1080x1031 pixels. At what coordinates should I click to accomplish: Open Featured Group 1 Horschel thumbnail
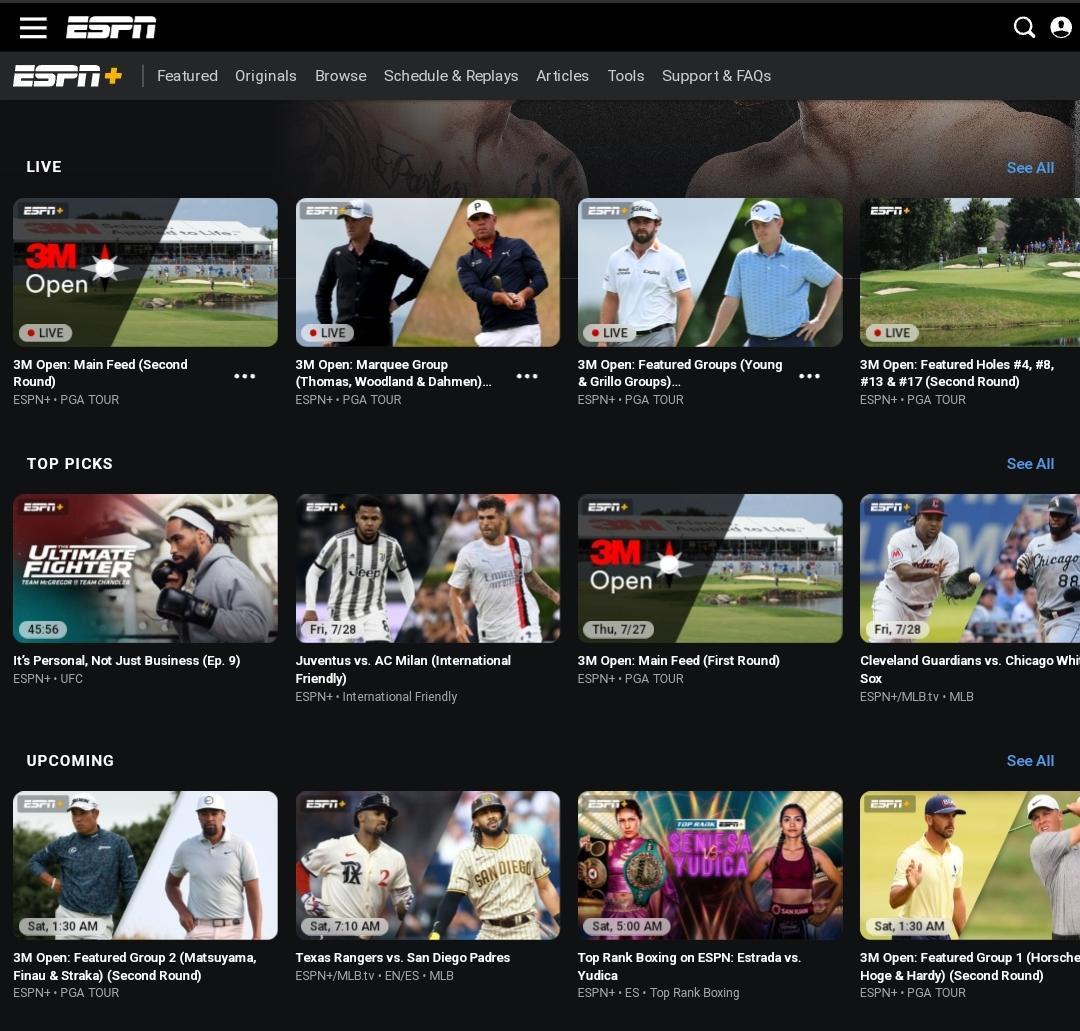click(x=970, y=866)
